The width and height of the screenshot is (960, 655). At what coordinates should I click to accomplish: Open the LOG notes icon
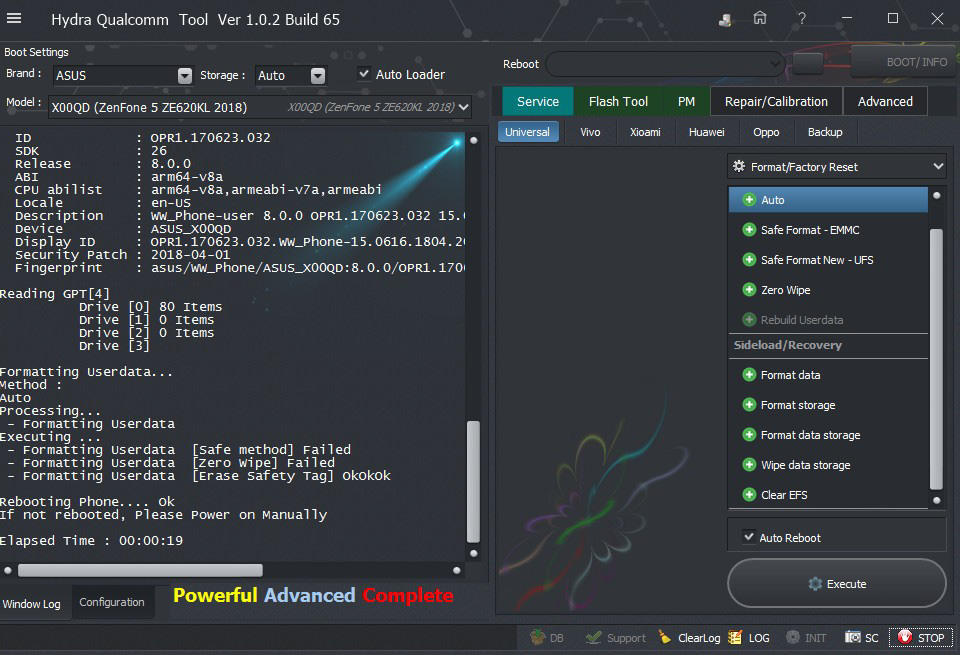[736, 637]
